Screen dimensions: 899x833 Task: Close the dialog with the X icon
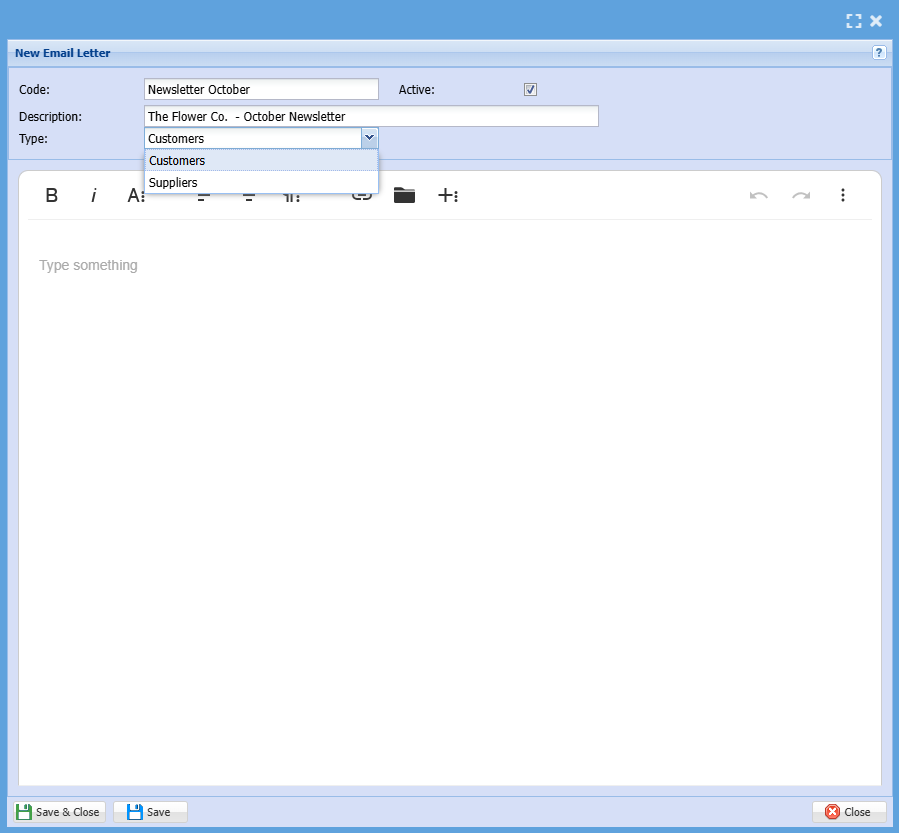click(x=876, y=21)
